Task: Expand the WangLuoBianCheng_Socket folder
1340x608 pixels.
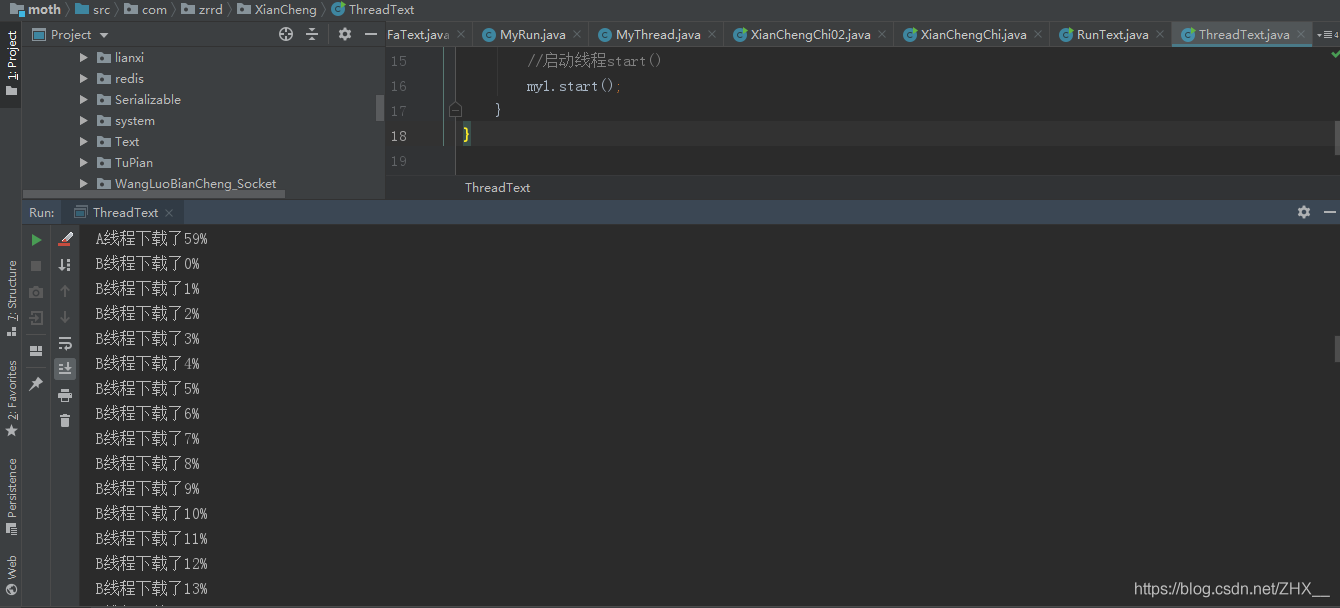Action: pyautogui.click(x=85, y=184)
